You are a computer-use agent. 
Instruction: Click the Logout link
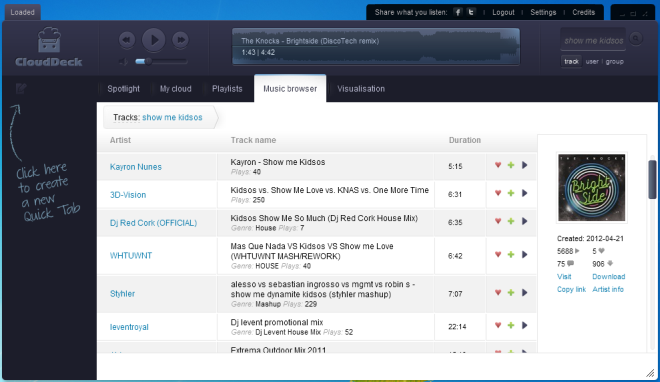[x=503, y=12]
